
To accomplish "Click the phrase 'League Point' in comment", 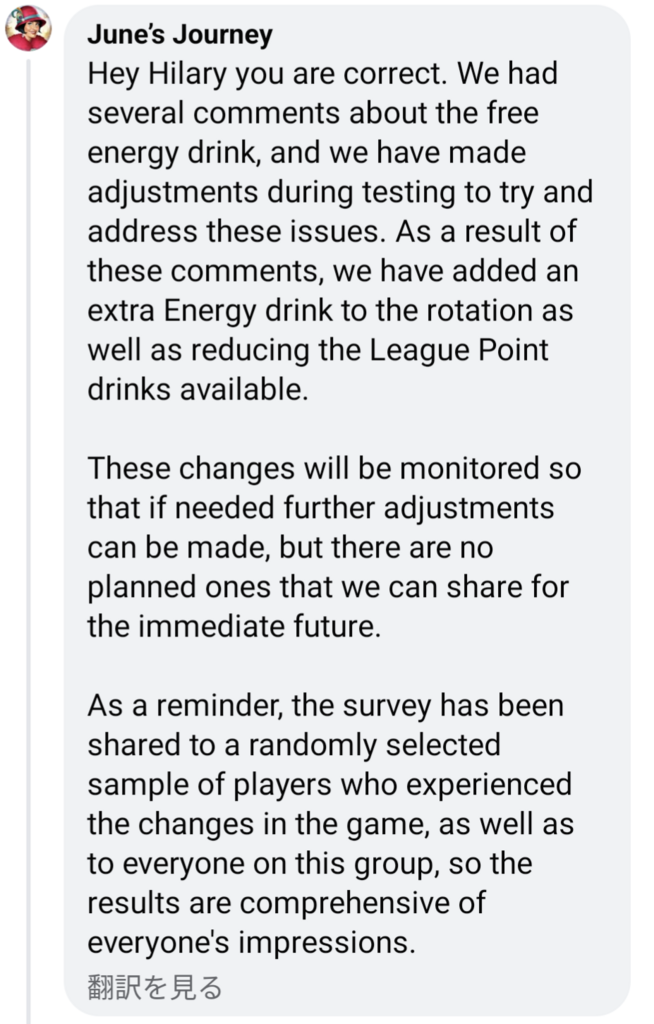I will coord(459,350).
